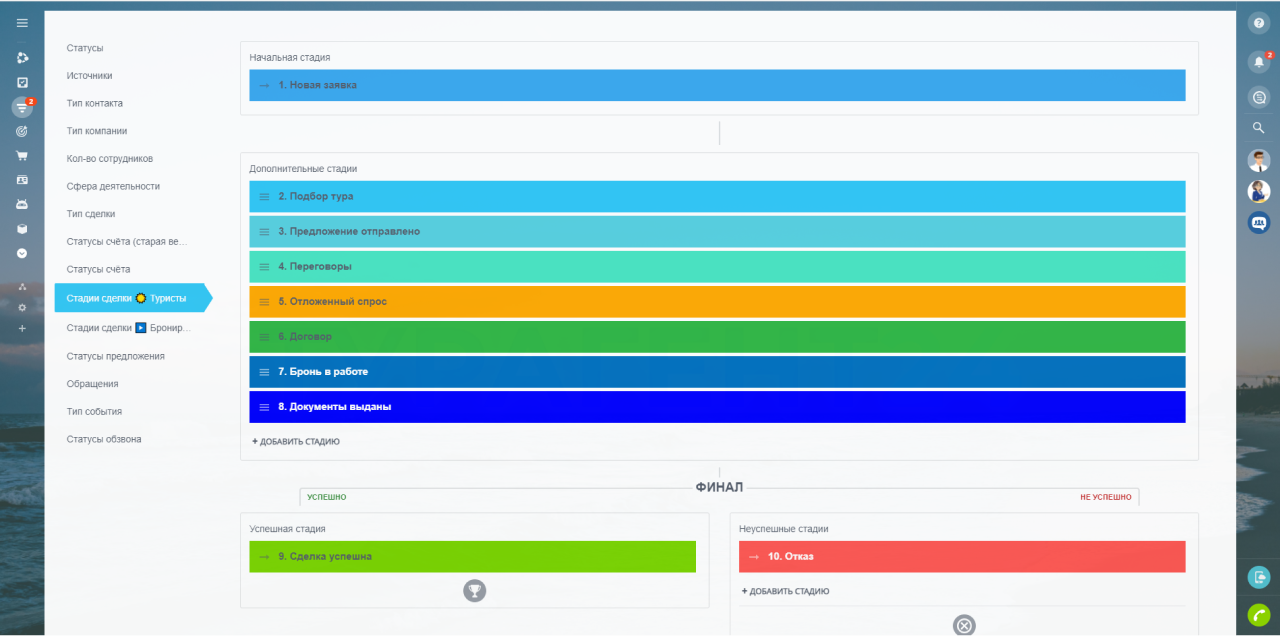Viewport: 1280px width, 636px height.
Task: Click the notifications bell icon
Action: (x=1259, y=62)
